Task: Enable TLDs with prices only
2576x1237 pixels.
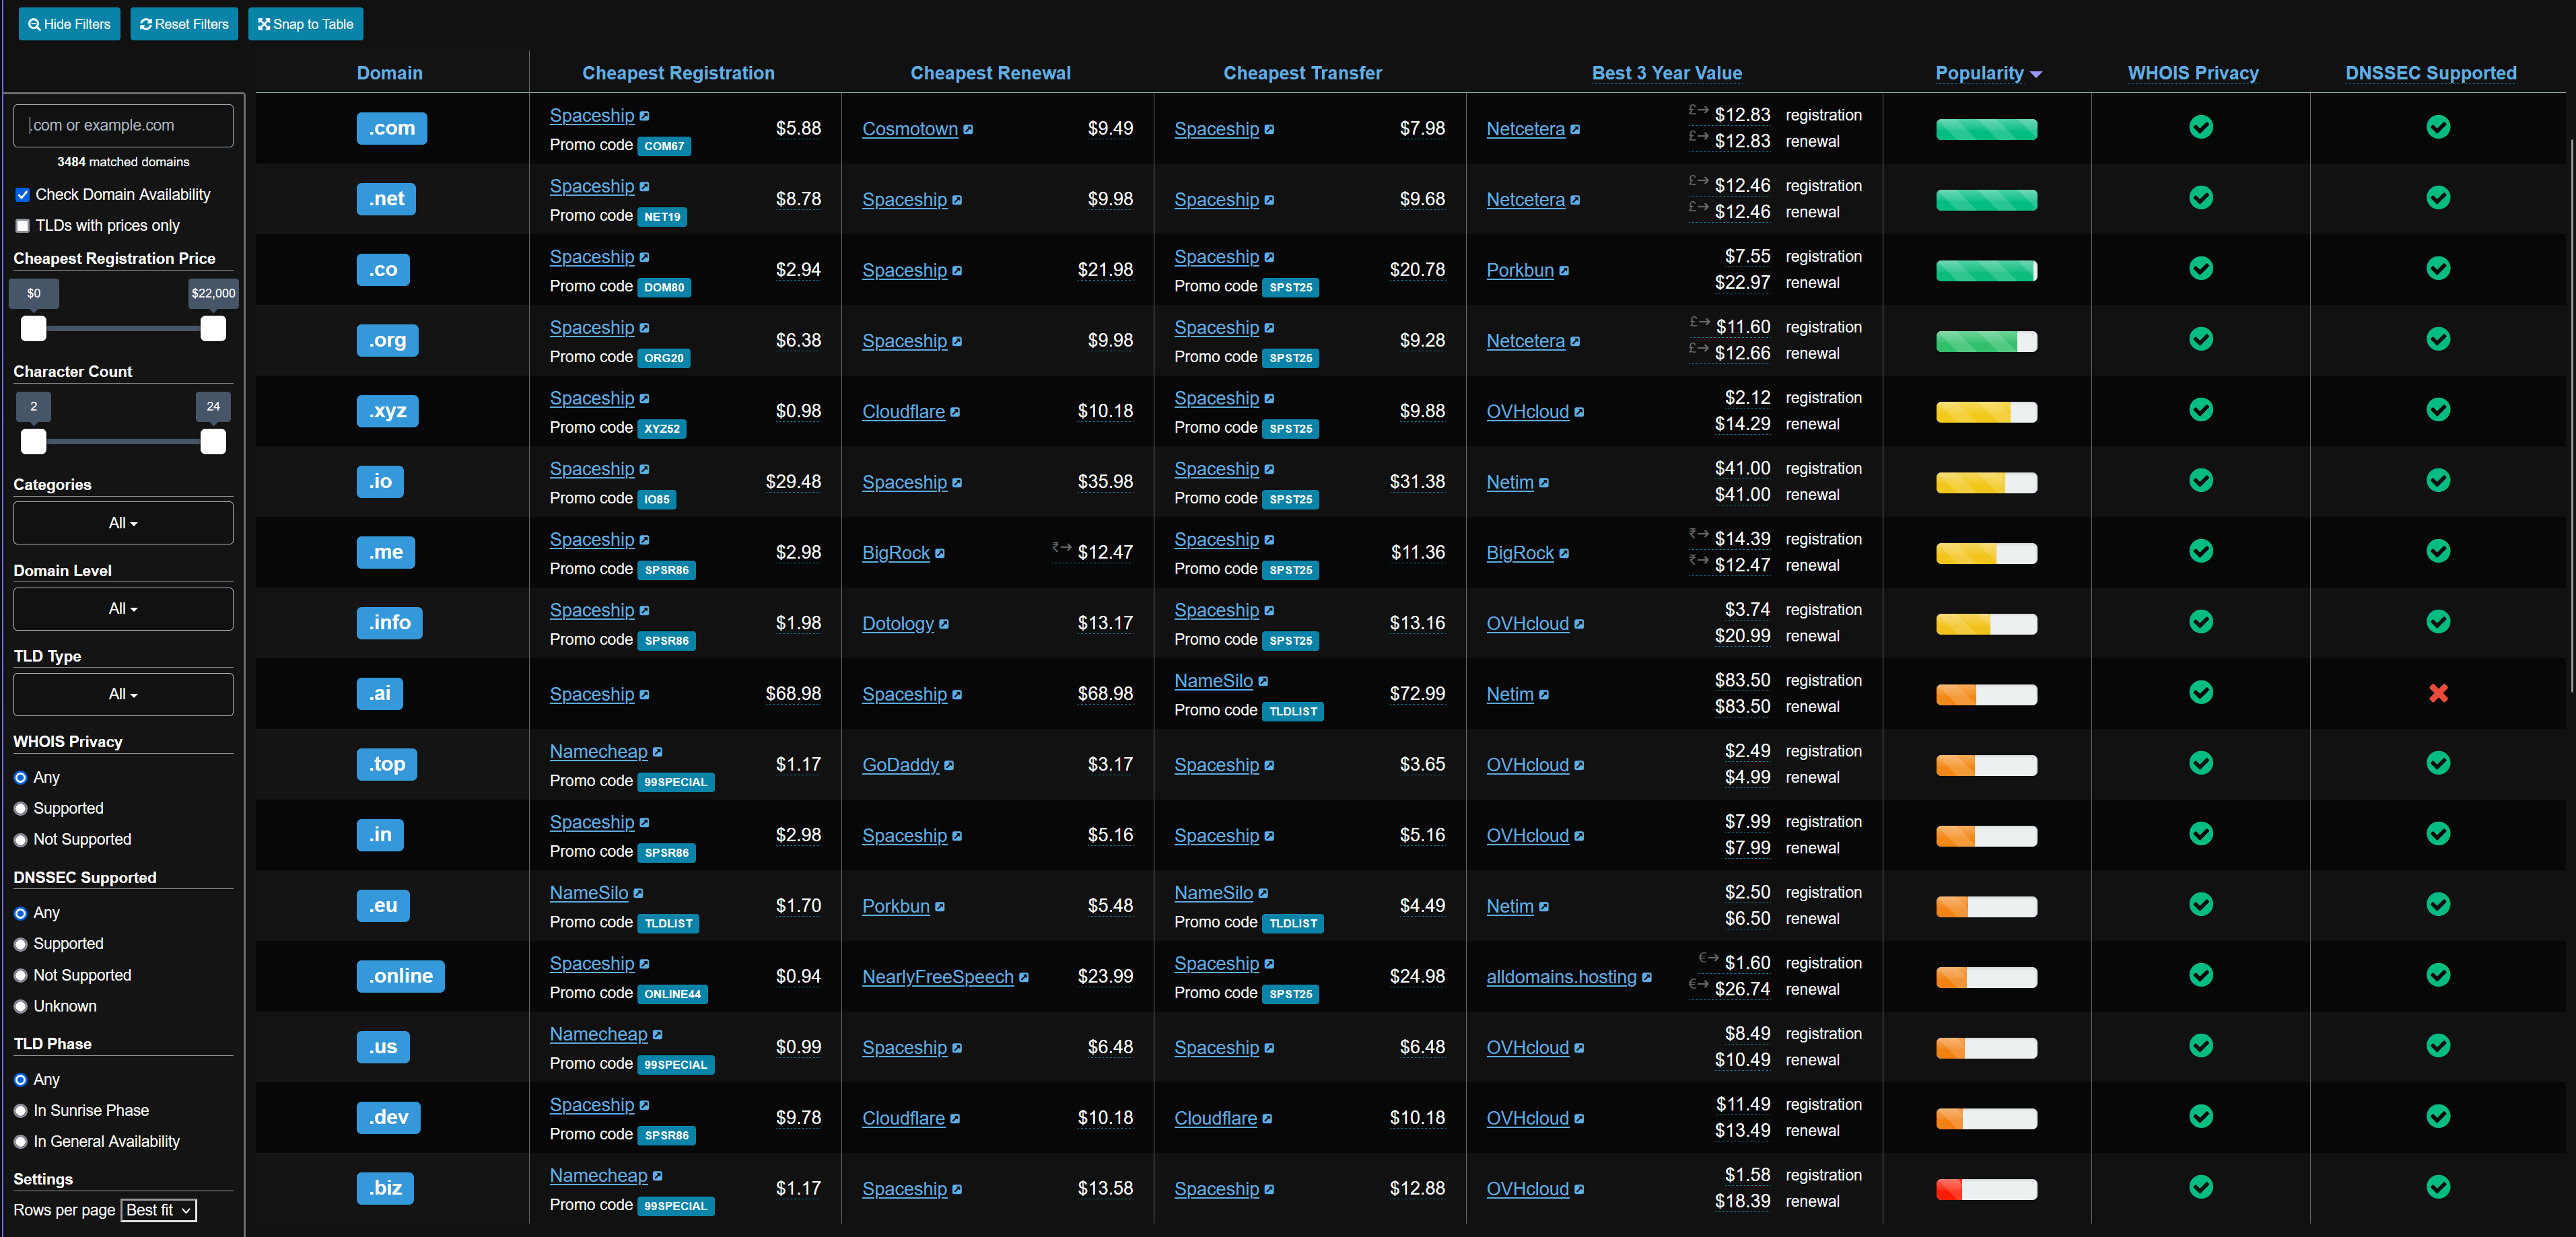Action: coord(22,226)
